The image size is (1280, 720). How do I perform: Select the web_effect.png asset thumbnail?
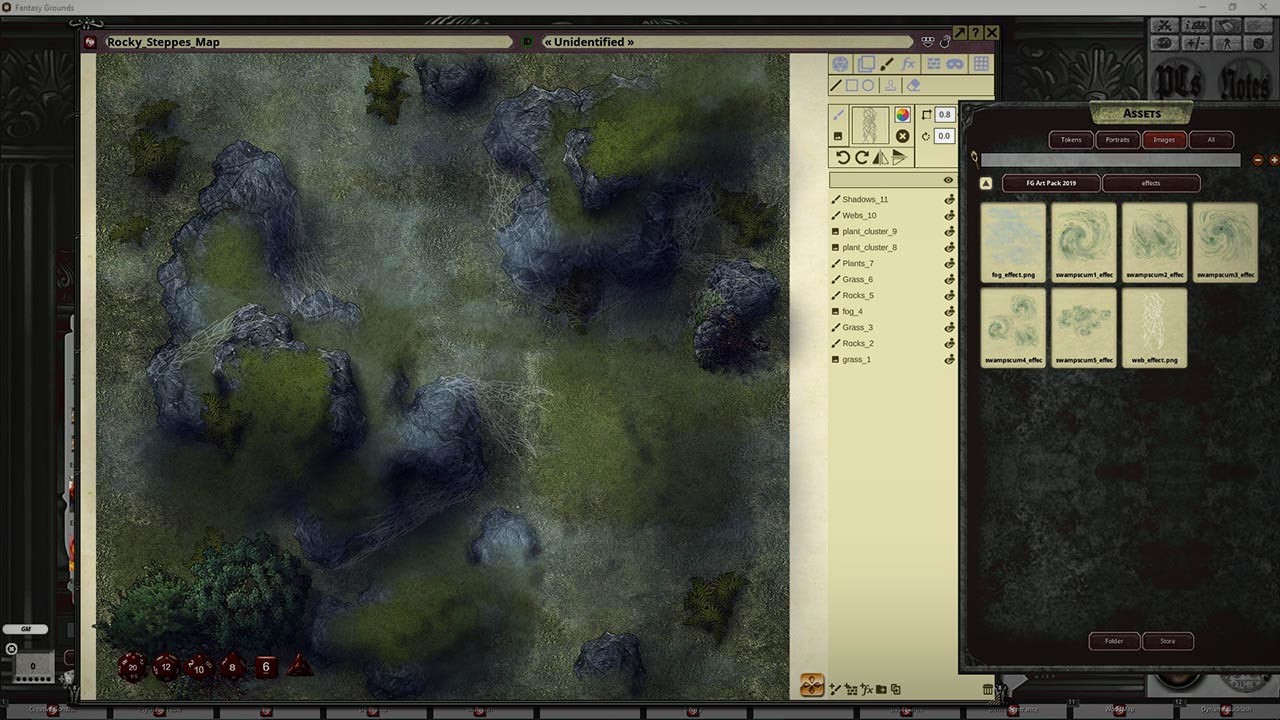click(1155, 327)
